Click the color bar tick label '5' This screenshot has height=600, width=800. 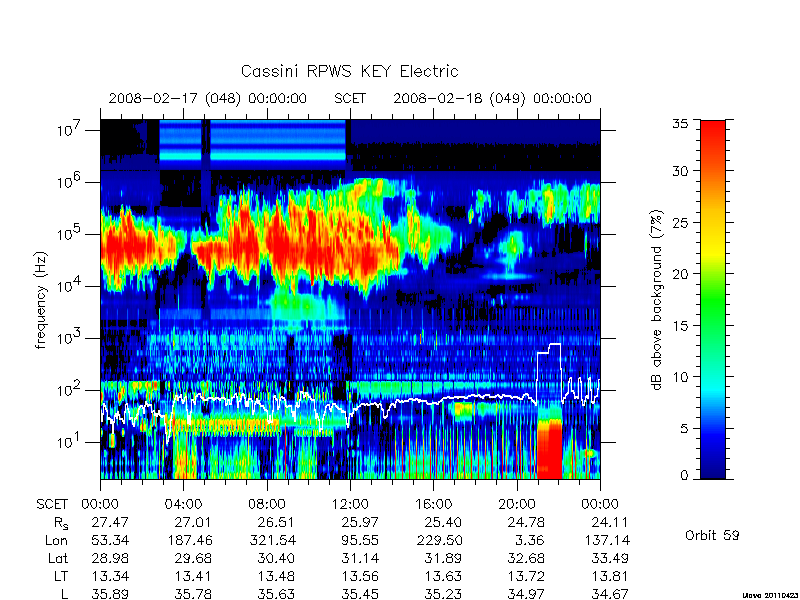pyautogui.click(x=684, y=429)
